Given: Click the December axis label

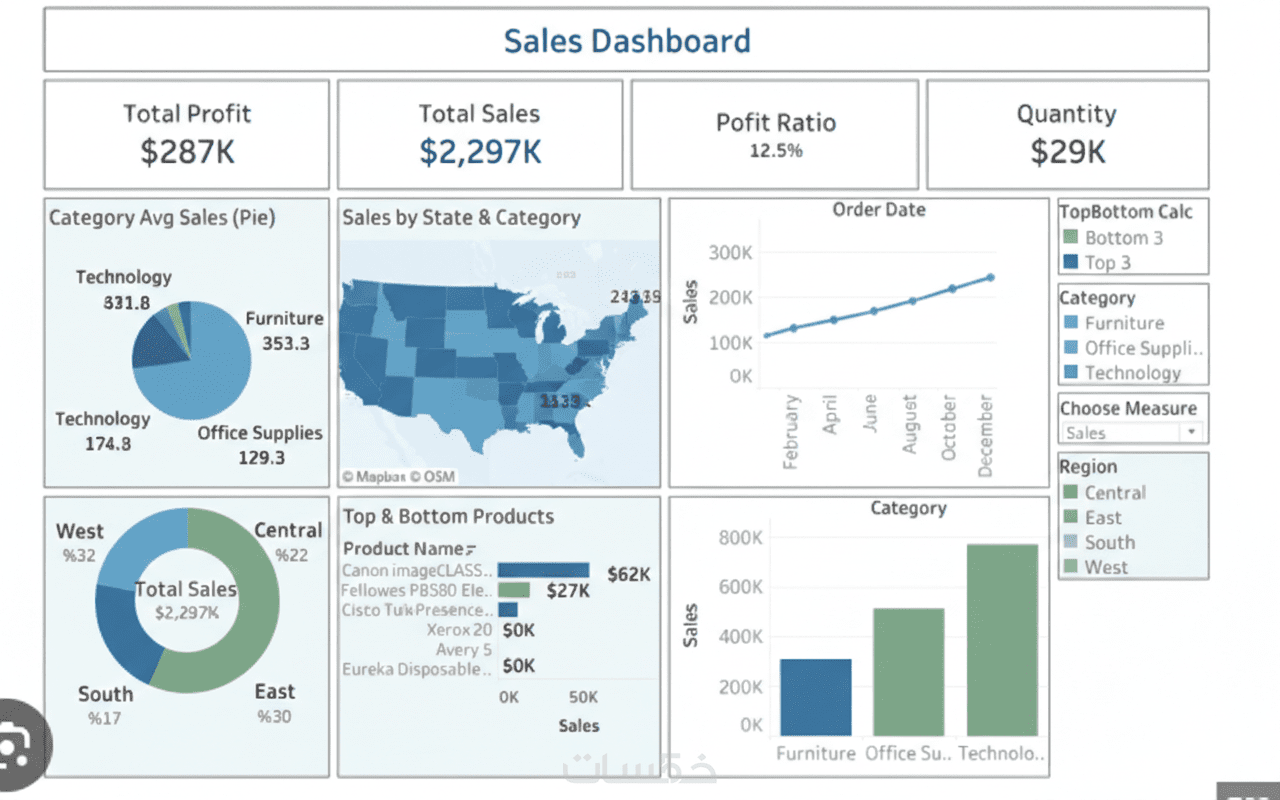Looking at the screenshot, I should click(x=986, y=435).
